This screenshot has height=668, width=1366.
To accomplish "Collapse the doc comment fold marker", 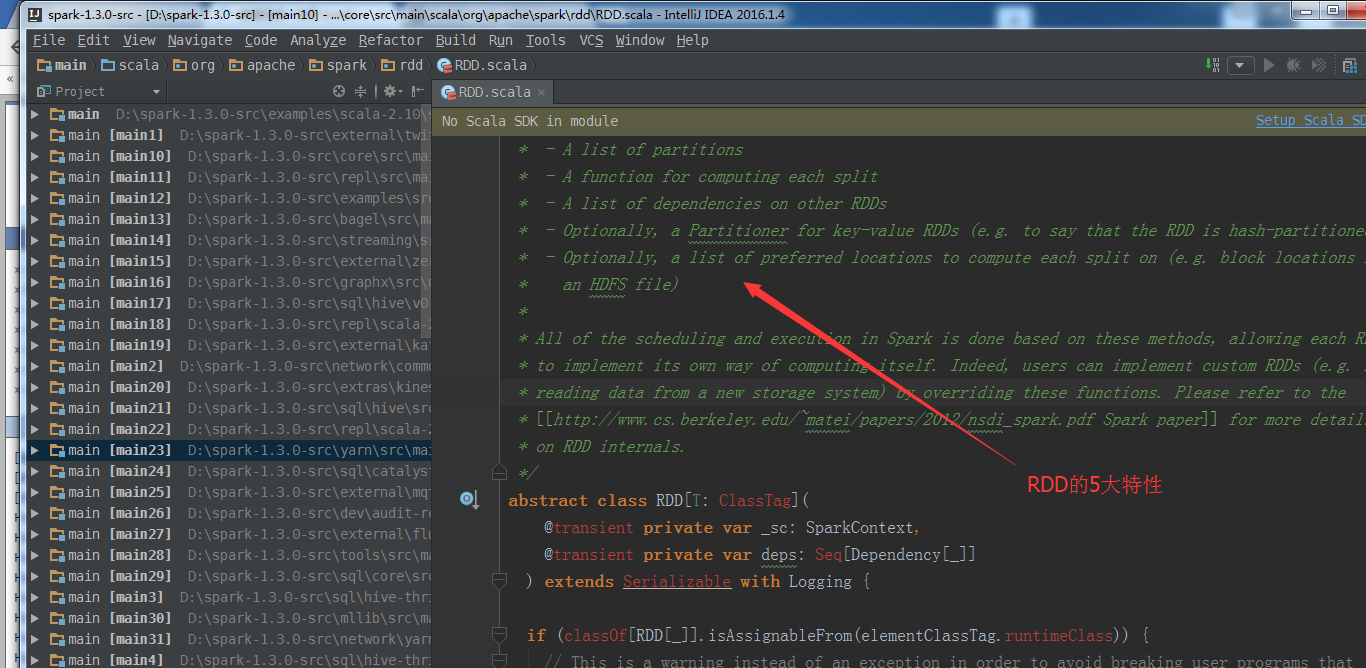I will click(500, 472).
